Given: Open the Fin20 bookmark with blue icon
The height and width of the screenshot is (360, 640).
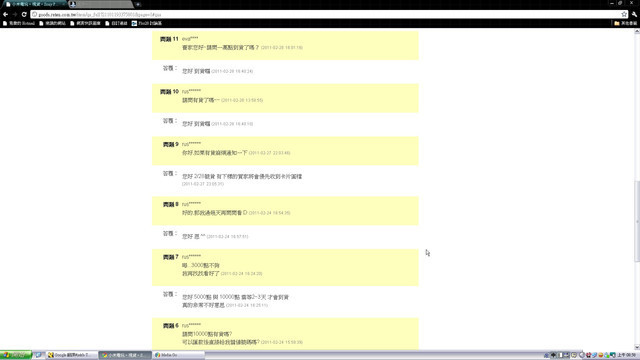Looking at the screenshot, I should 147,23.
